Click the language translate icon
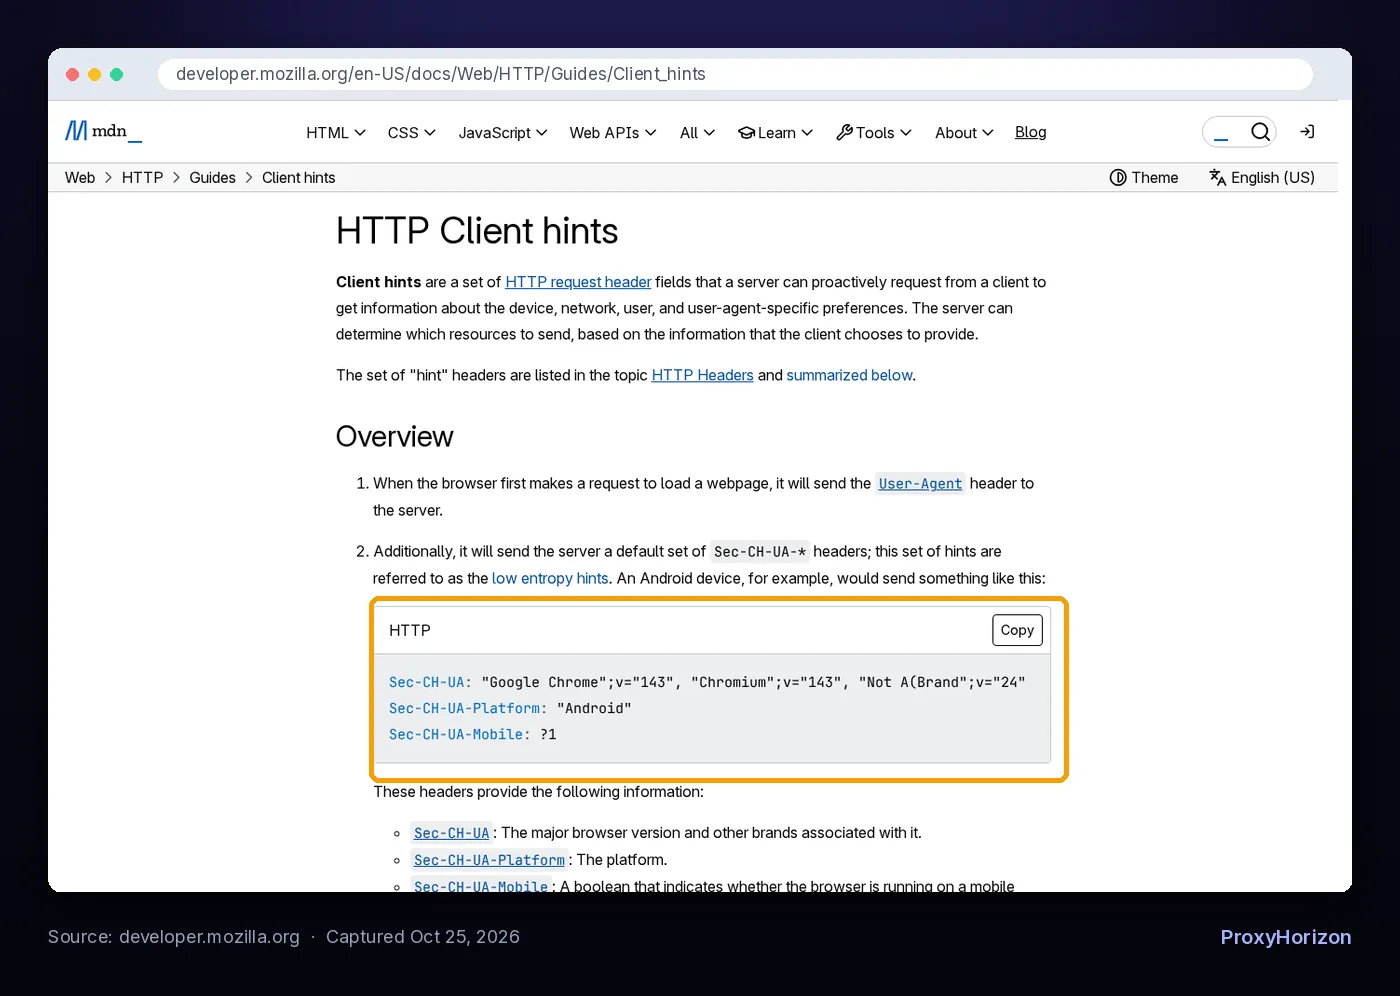Image resolution: width=1400 pixels, height=996 pixels. 1217,178
